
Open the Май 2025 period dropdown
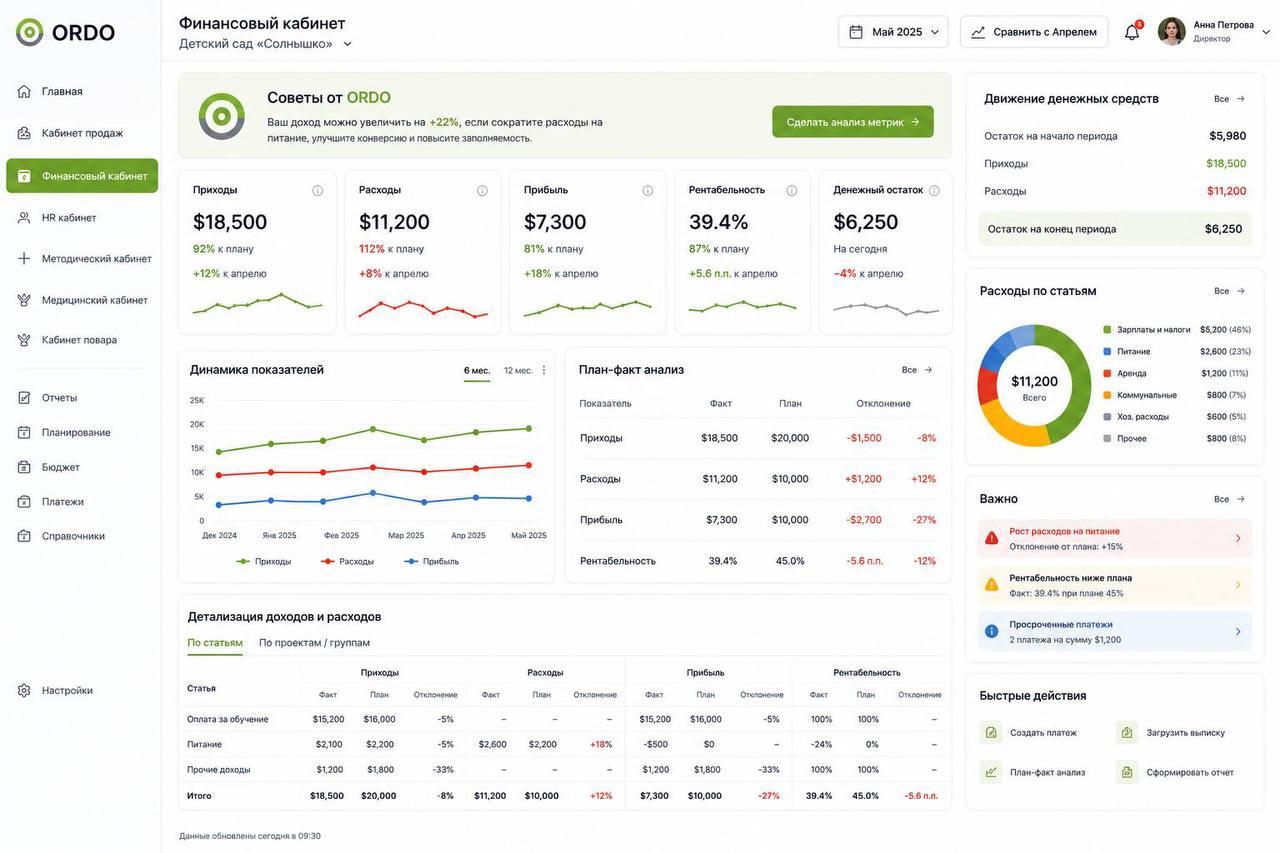(x=893, y=32)
